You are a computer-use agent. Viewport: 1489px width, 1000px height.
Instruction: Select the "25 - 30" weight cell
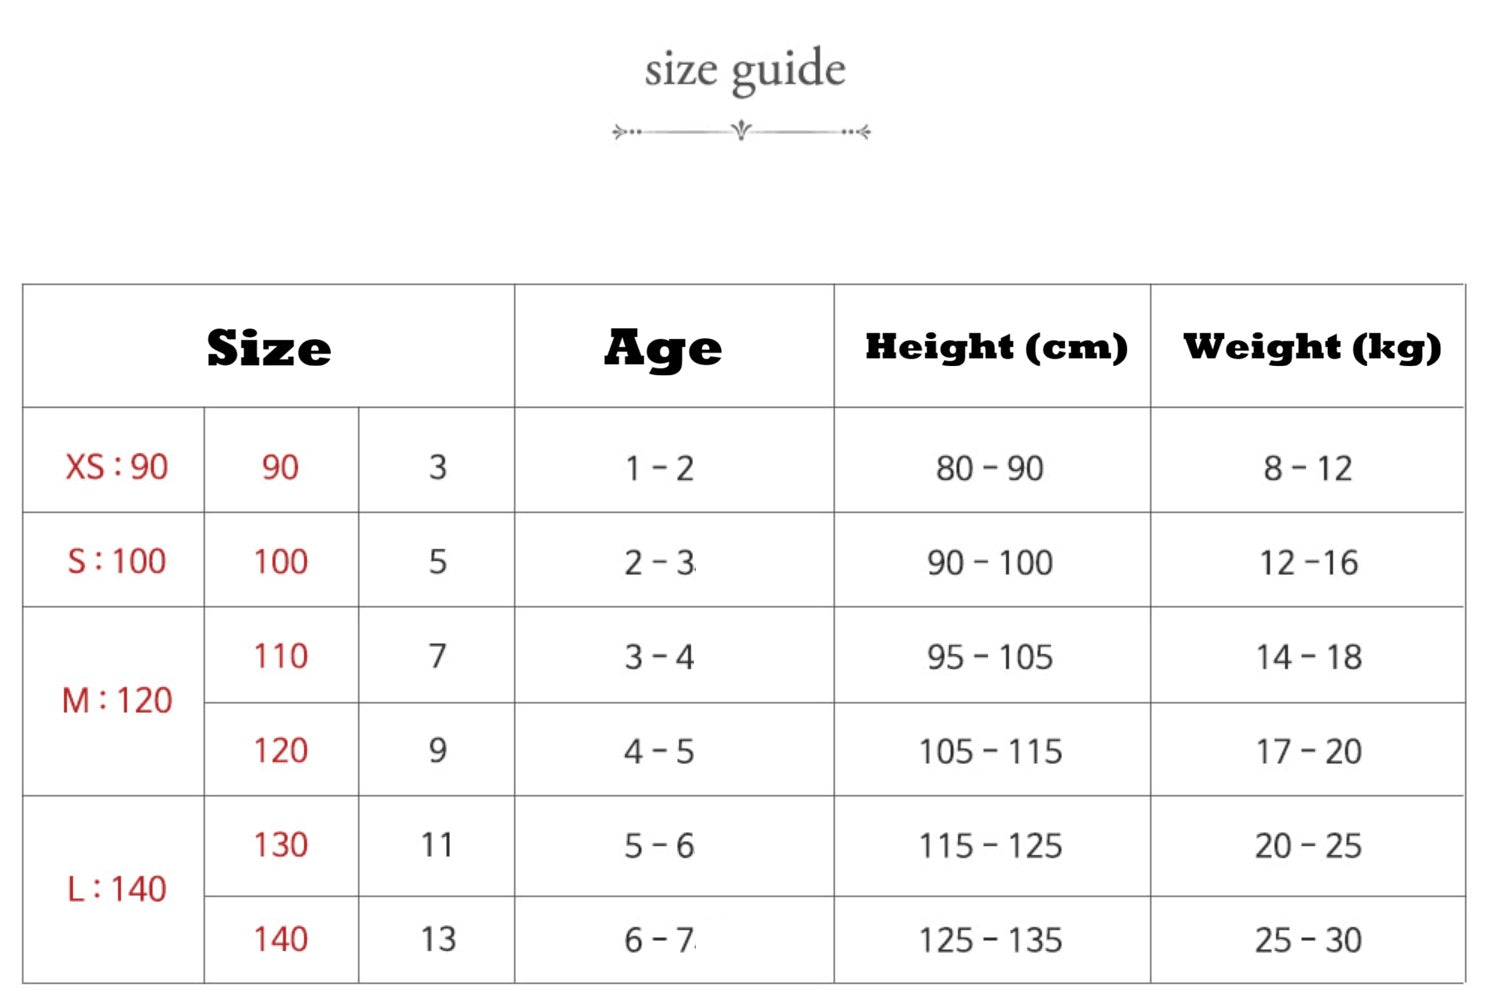tap(1308, 940)
